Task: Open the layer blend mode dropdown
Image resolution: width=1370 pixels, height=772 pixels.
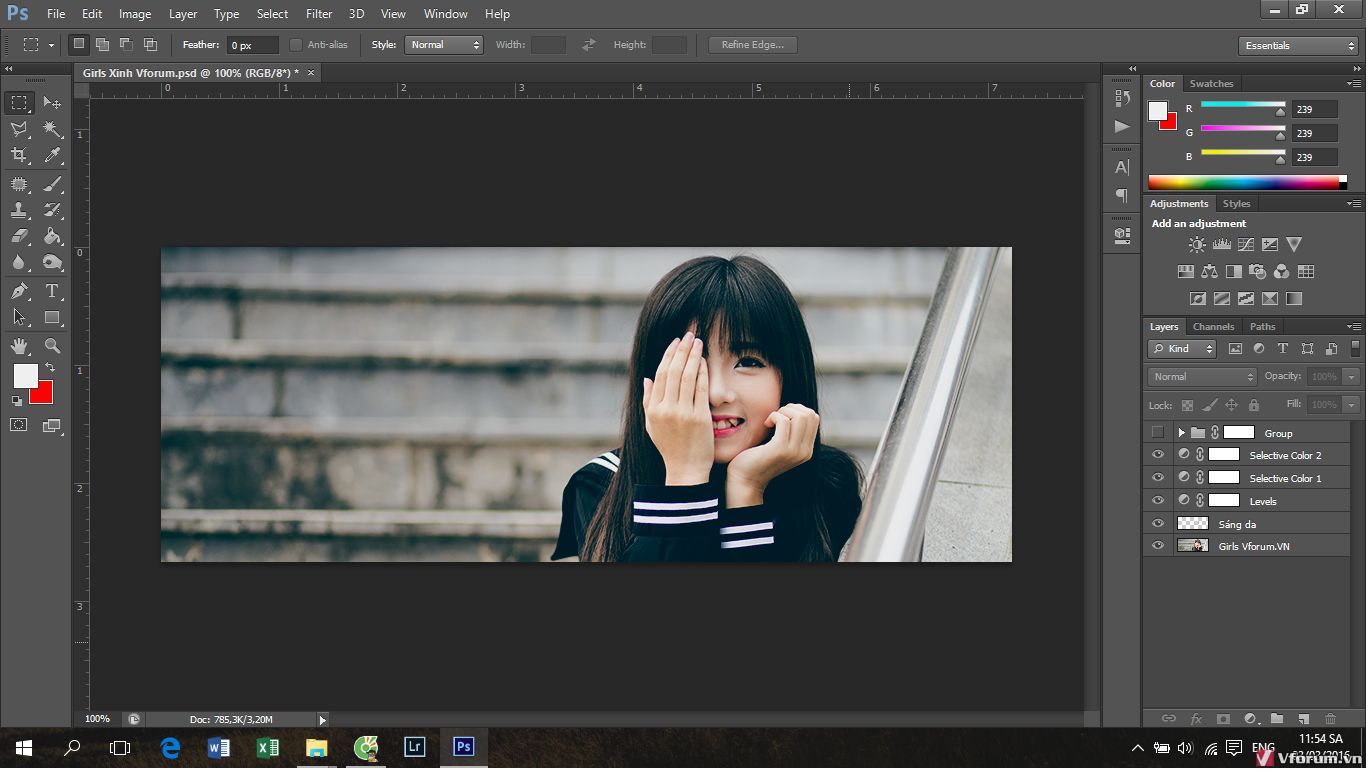Action: coord(1202,377)
